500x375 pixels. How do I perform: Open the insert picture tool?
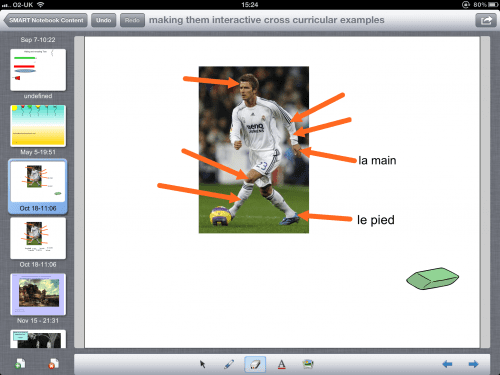(x=308, y=364)
